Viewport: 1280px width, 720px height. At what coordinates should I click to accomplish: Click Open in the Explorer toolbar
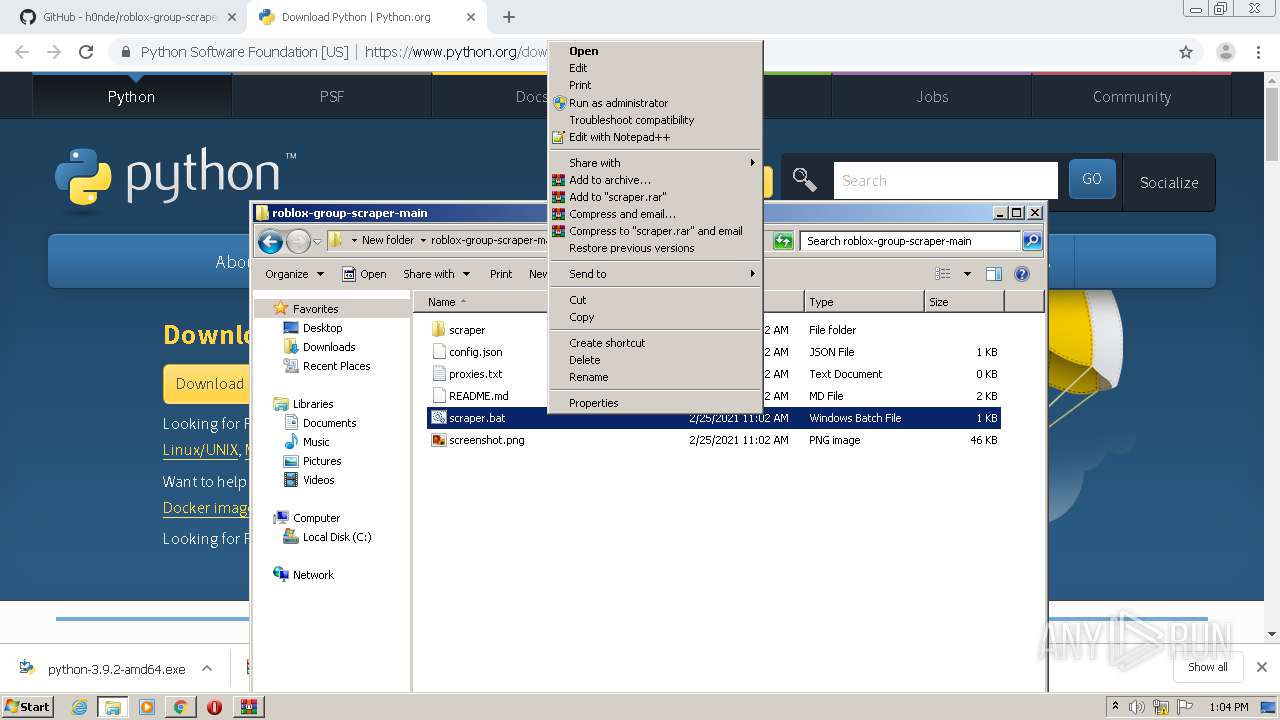point(364,274)
